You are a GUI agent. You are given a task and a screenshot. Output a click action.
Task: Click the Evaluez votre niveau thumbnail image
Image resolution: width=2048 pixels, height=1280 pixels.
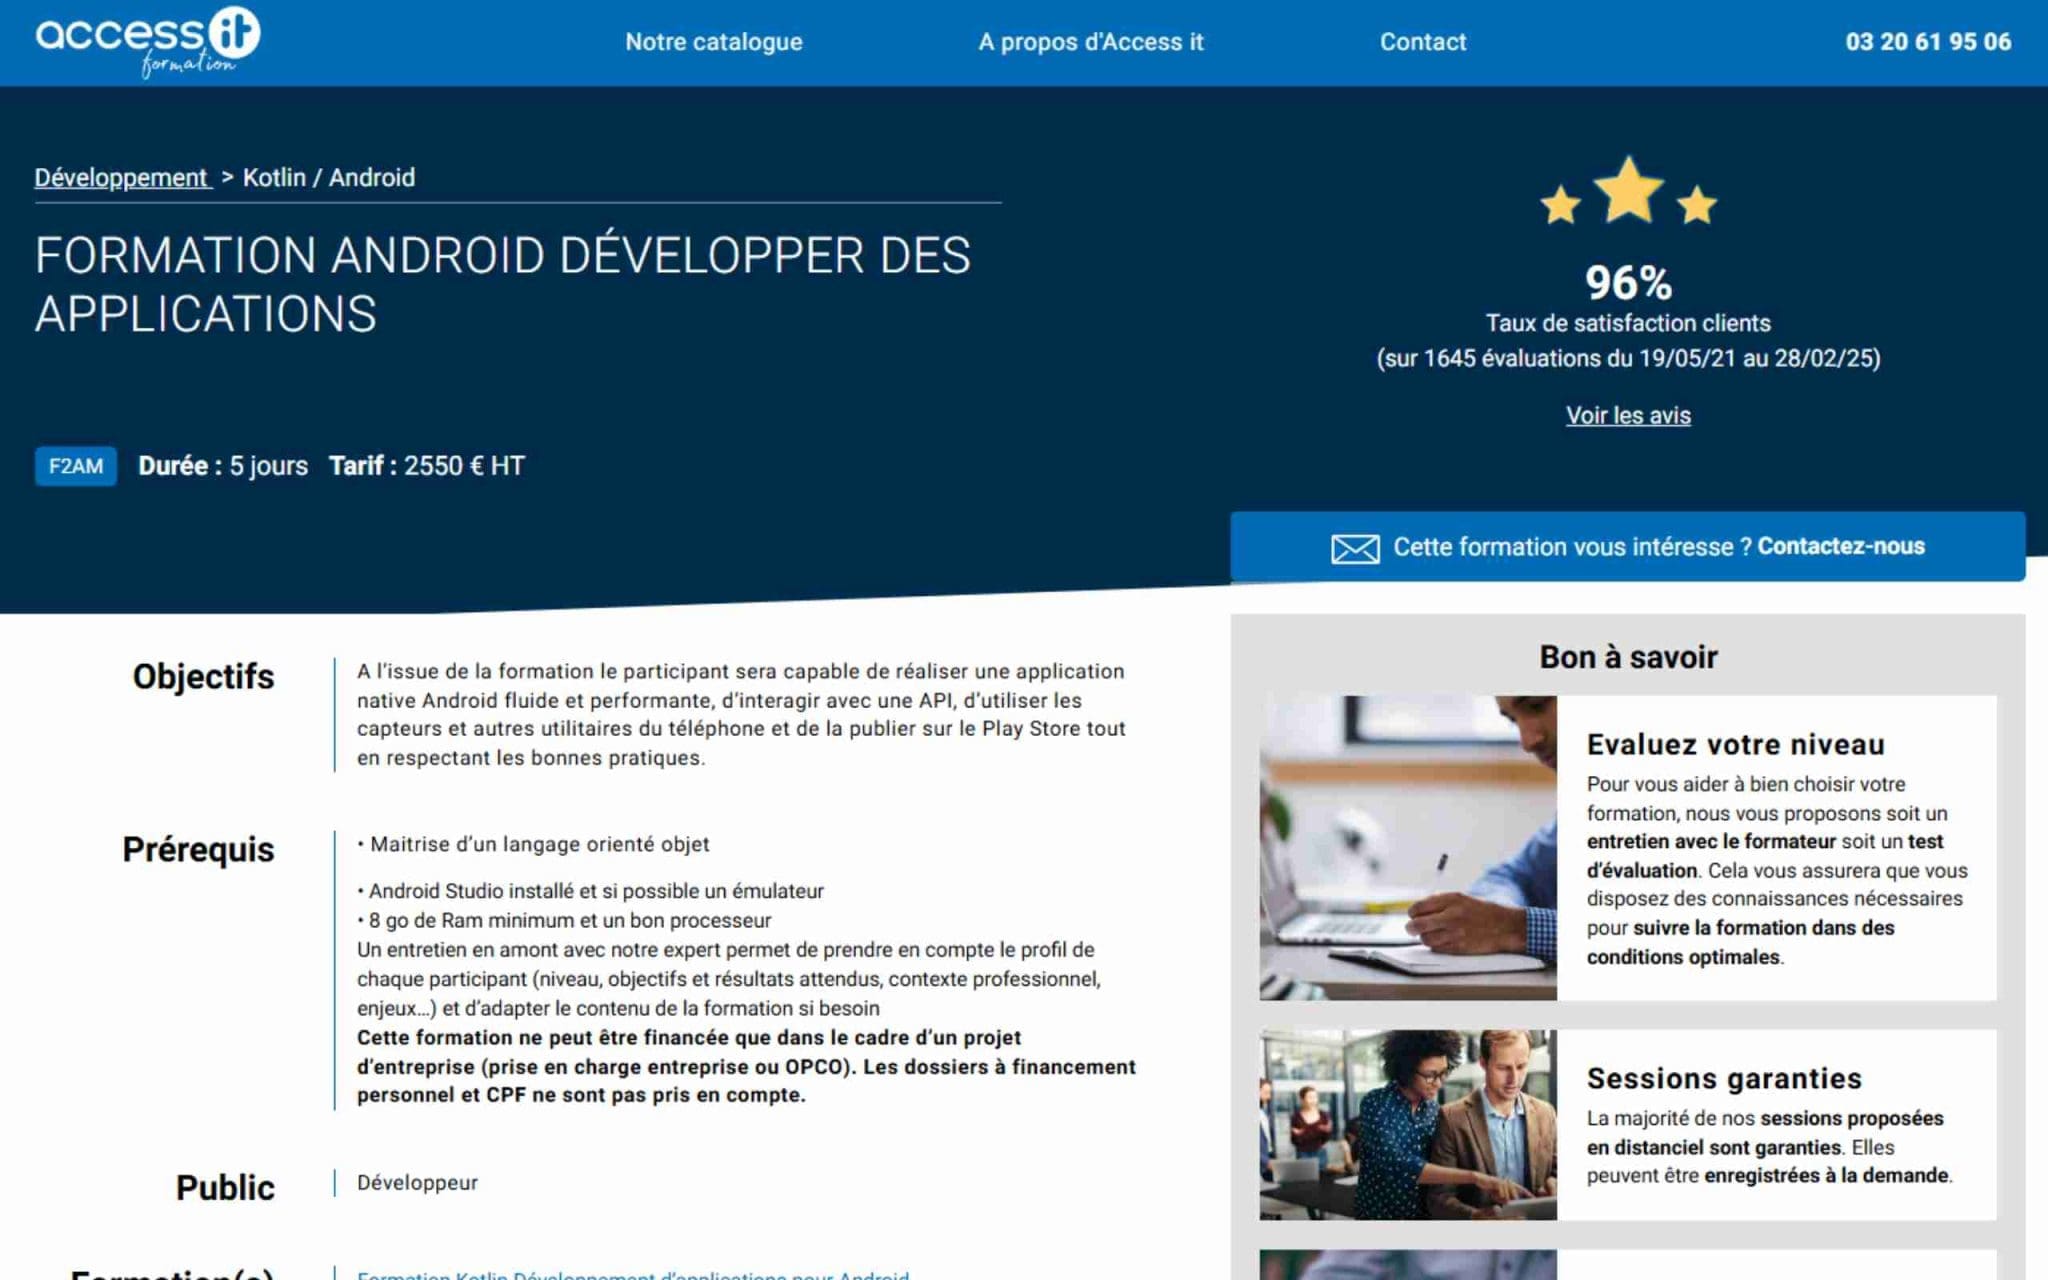1408,848
